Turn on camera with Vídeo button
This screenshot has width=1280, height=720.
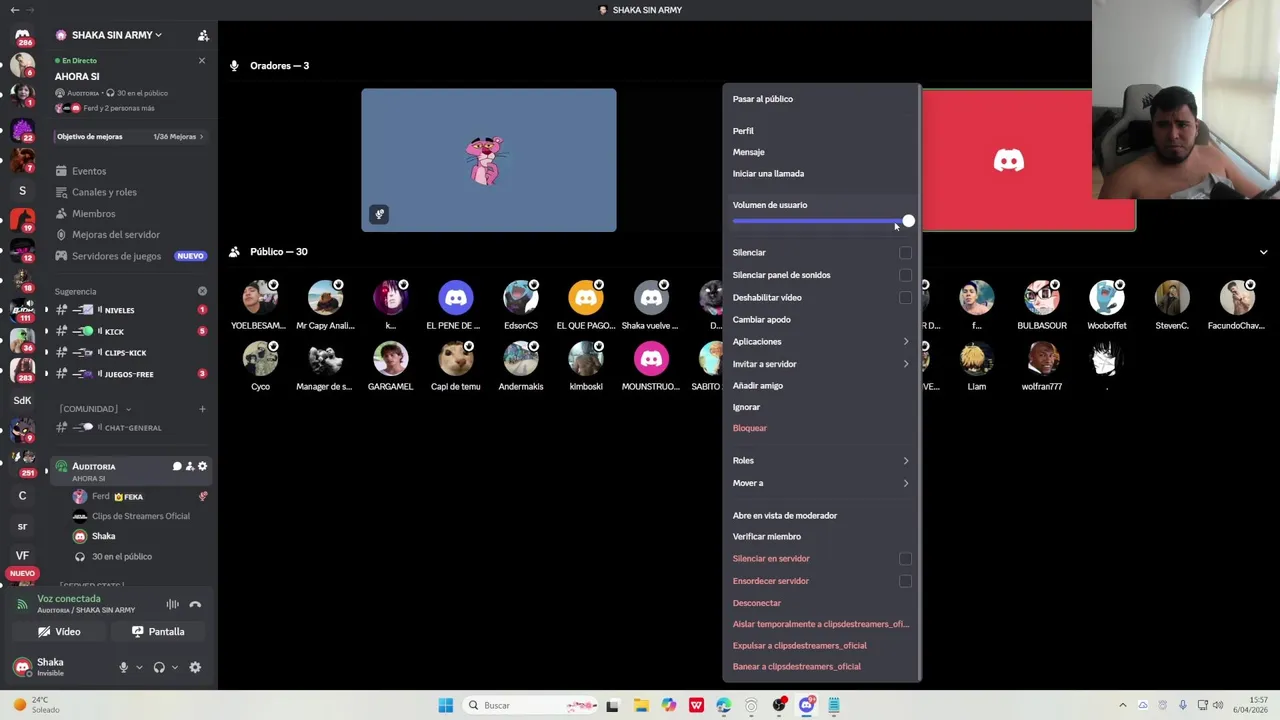point(59,632)
